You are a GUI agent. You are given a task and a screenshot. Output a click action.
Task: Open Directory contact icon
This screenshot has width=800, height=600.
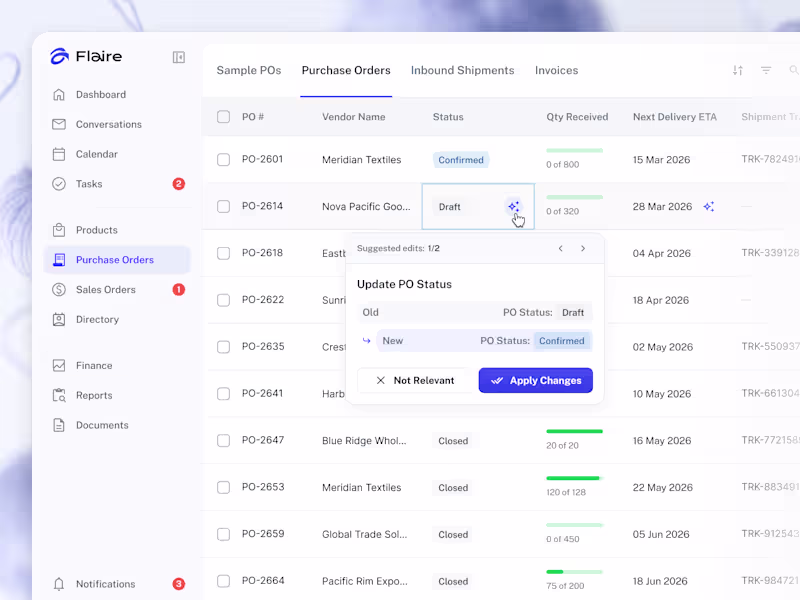59,319
